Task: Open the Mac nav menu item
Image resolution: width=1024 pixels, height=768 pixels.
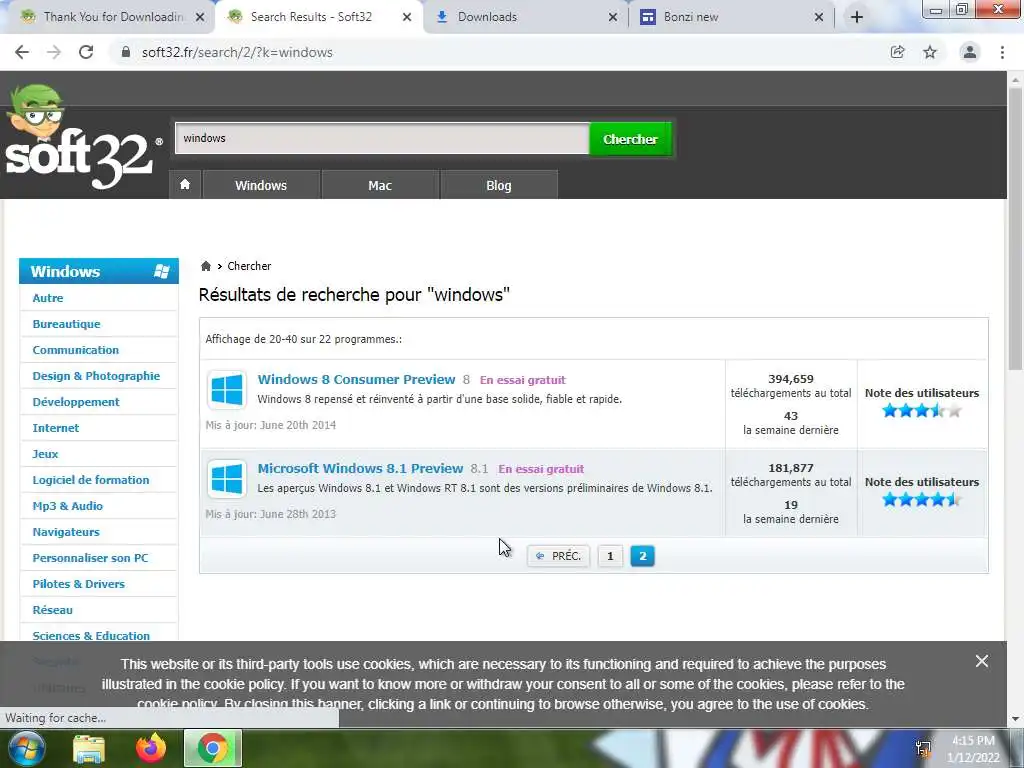Action: point(380,185)
